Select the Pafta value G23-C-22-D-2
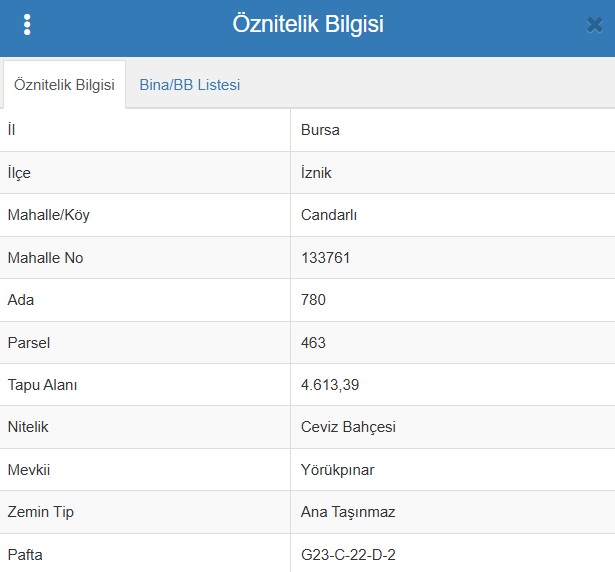 [348, 555]
